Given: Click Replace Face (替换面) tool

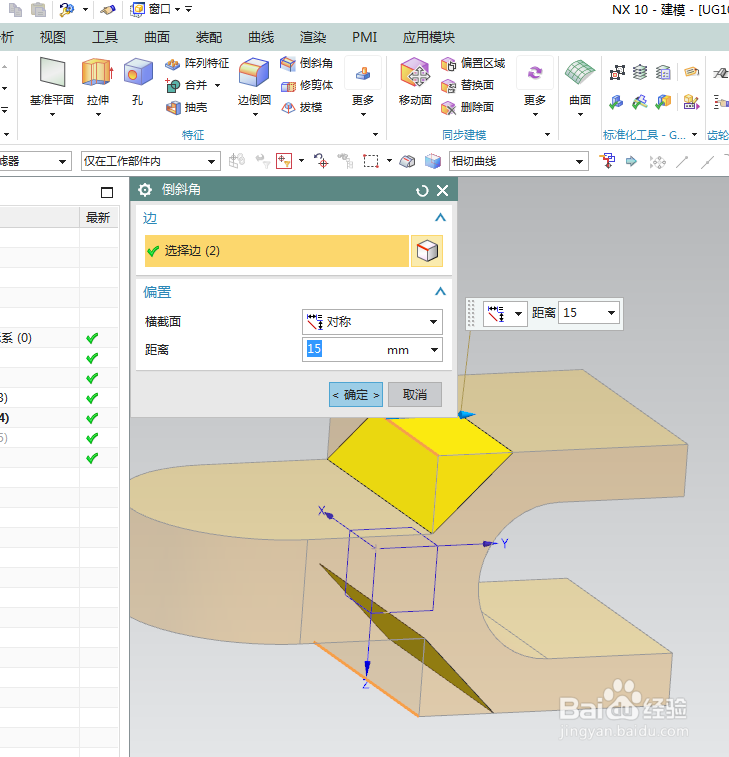Looking at the screenshot, I should 467,85.
